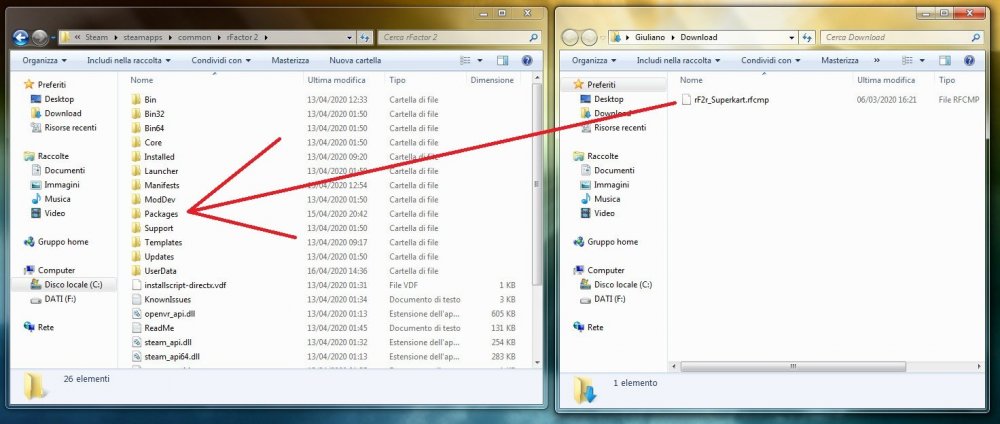Click search magnifier in rFactor 2 window
Screen dimensions: 1000x424
[534, 38]
